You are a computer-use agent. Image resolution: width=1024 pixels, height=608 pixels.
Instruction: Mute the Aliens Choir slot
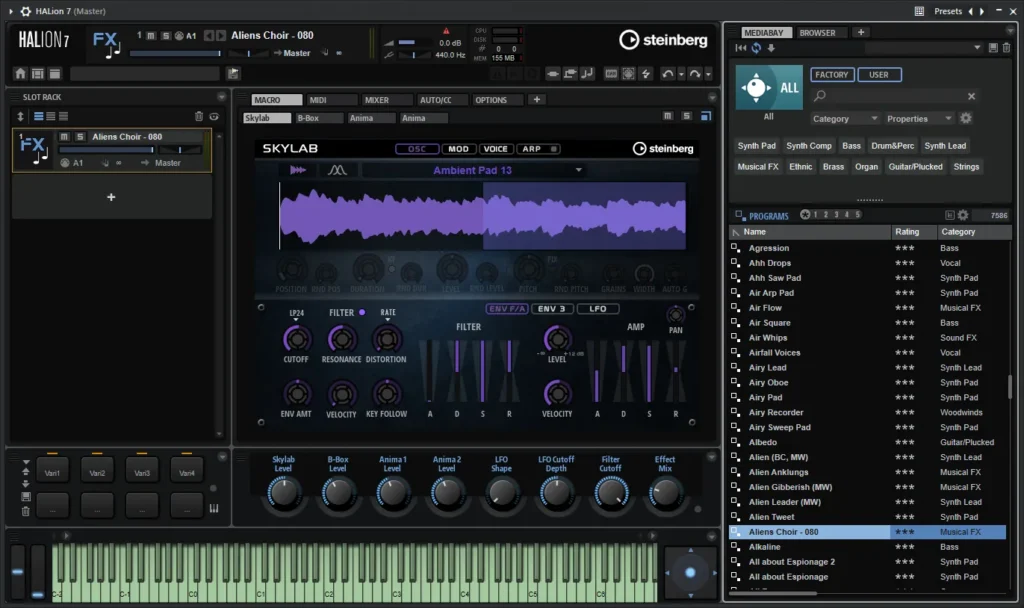click(x=64, y=136)
